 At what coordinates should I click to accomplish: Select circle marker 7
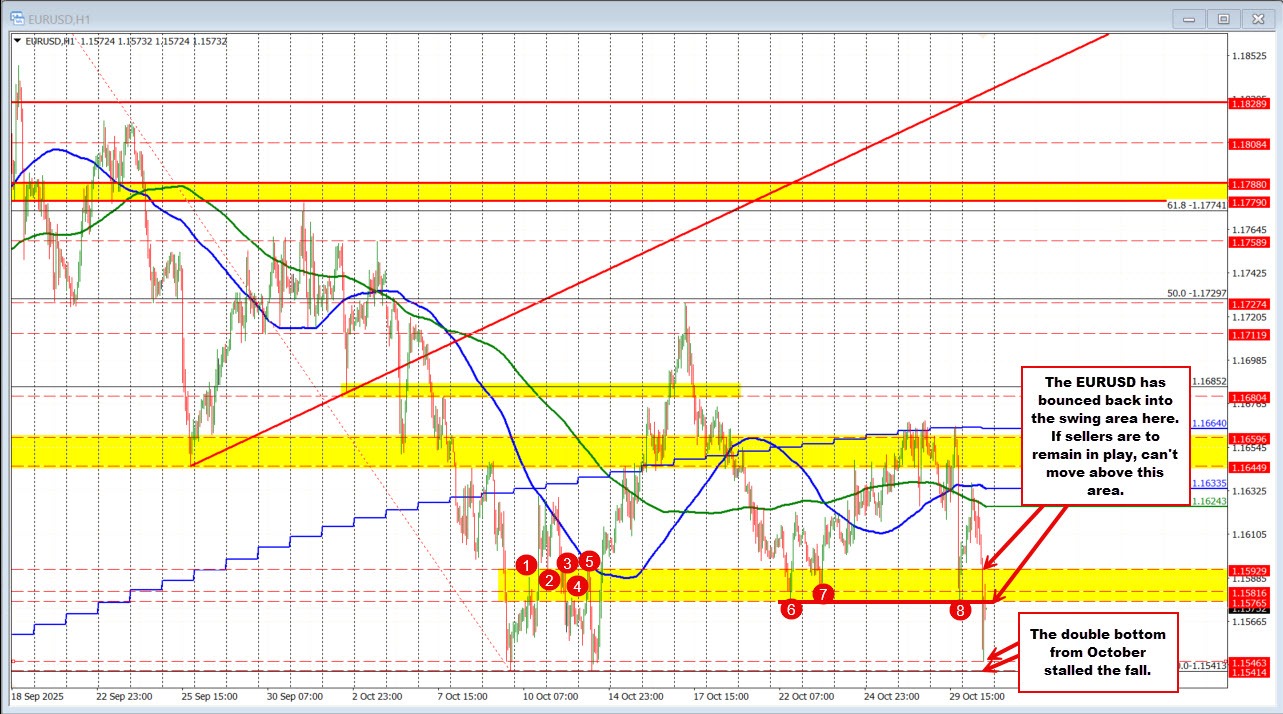823,593
